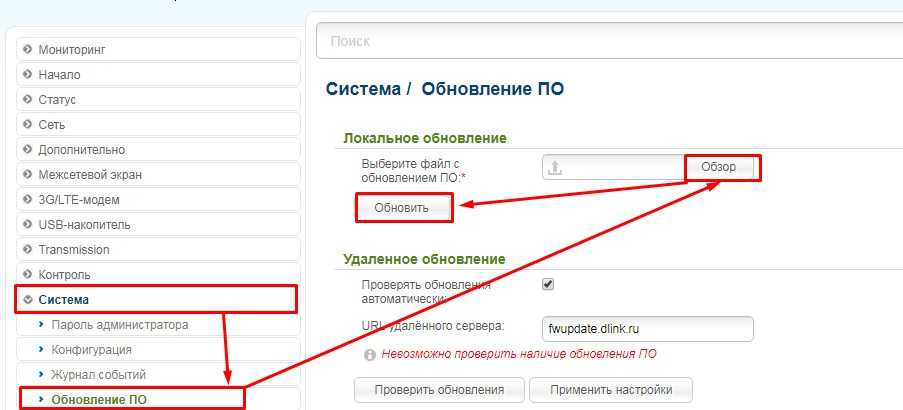Screen dimensions: 903x410
Task: Click Проверить обновления button
Action: point(439,390)
